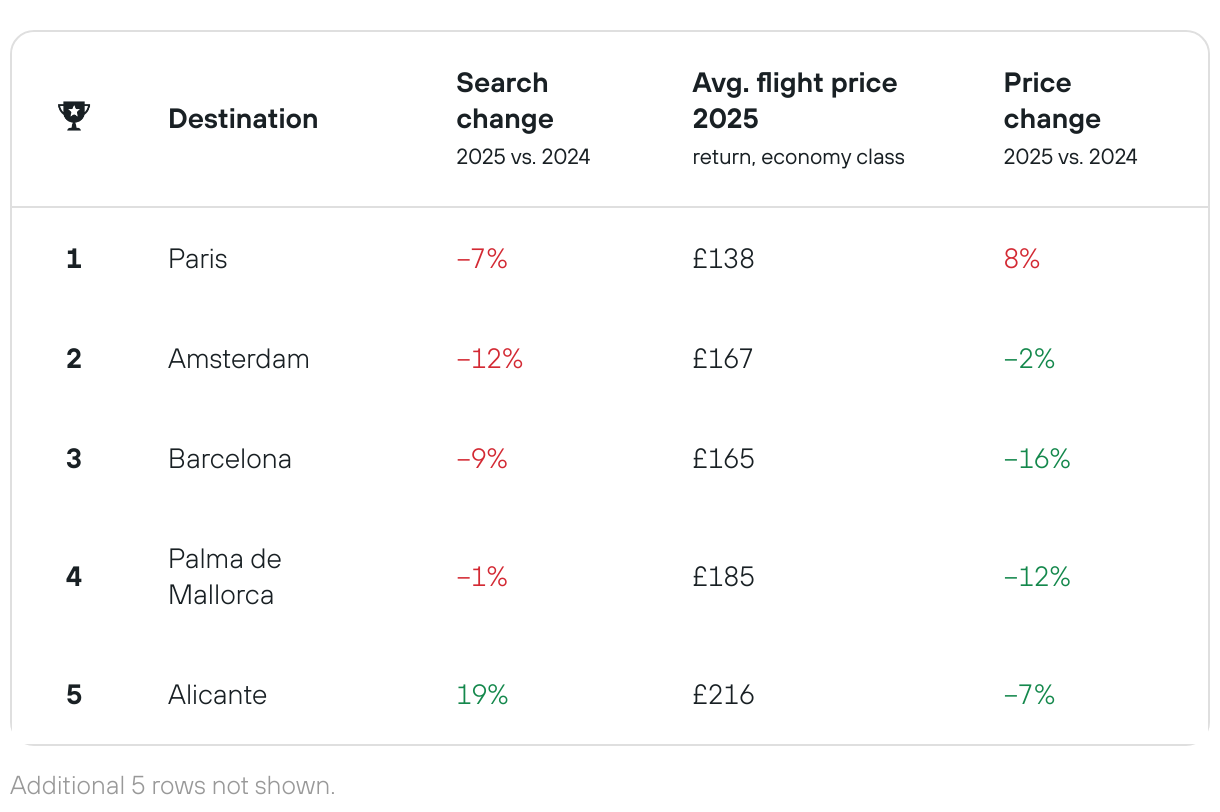
Task: Select the Palma de Mallorca destination
Action: point(225,577)
